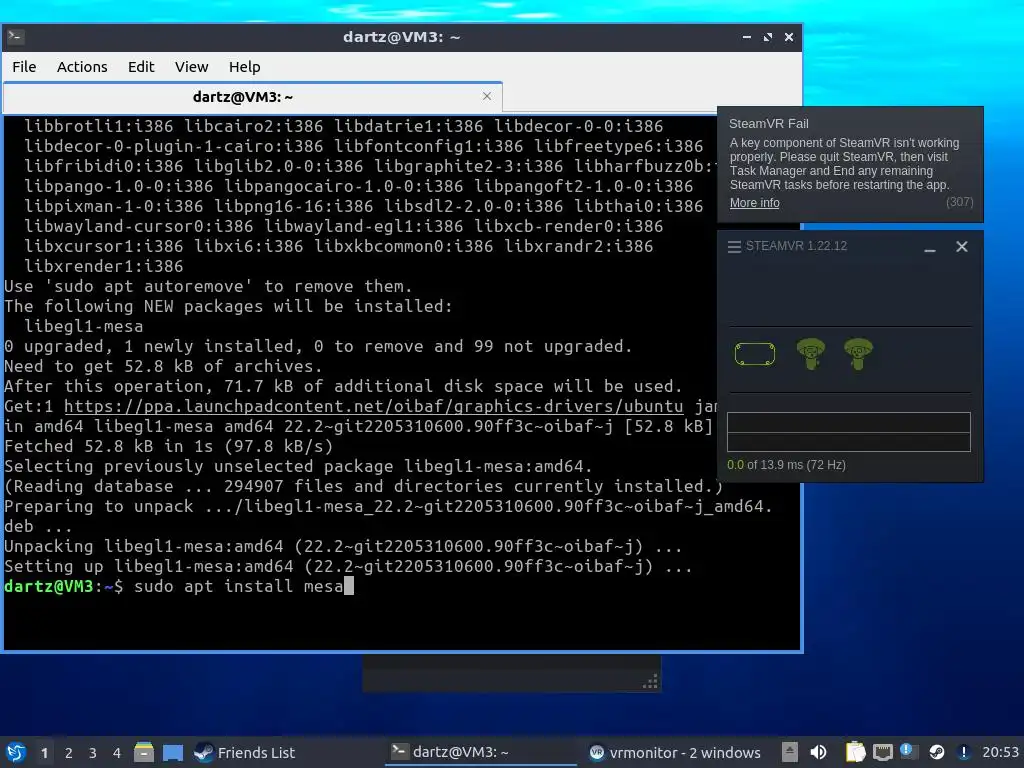Viewport: 1024px width, 768px height.
Task: Open the Edit menu
Action: (140, 67)
